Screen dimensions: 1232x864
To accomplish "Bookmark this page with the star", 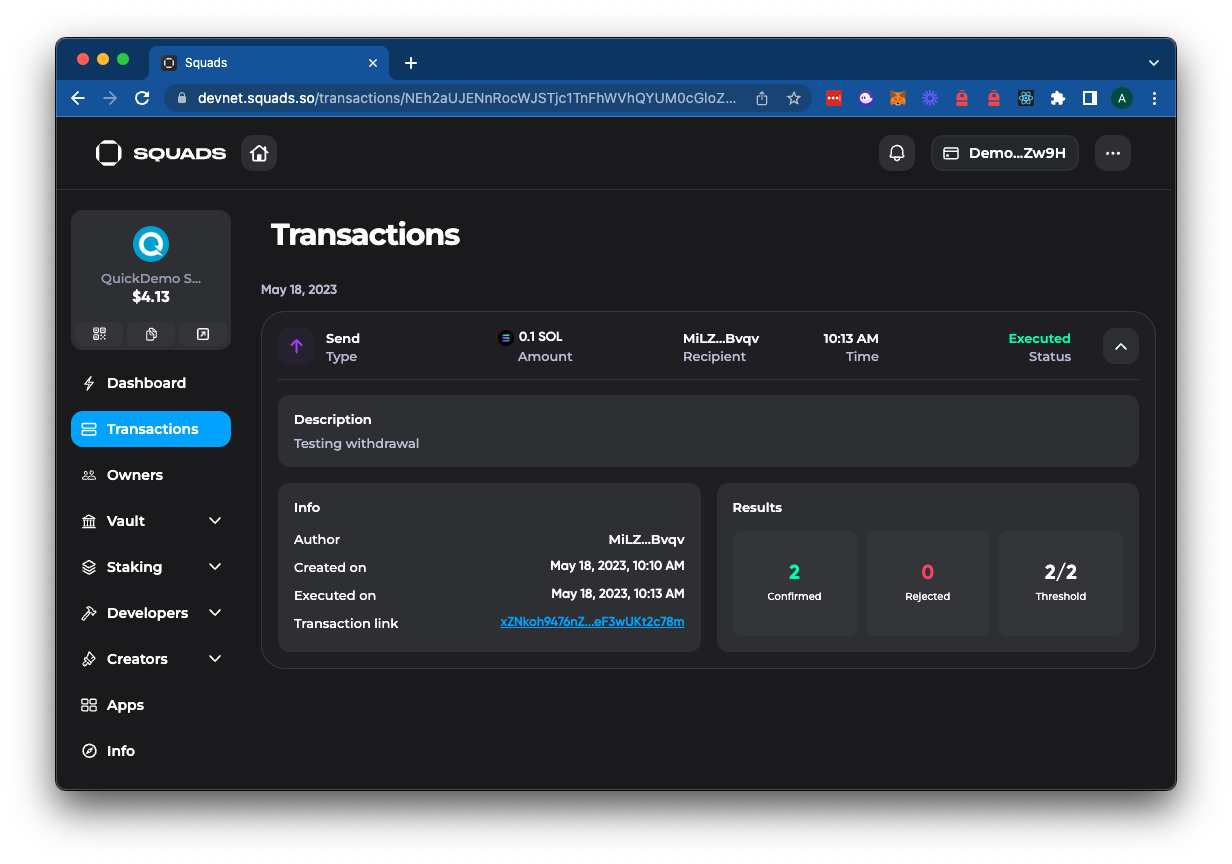I will coord(794,98).
